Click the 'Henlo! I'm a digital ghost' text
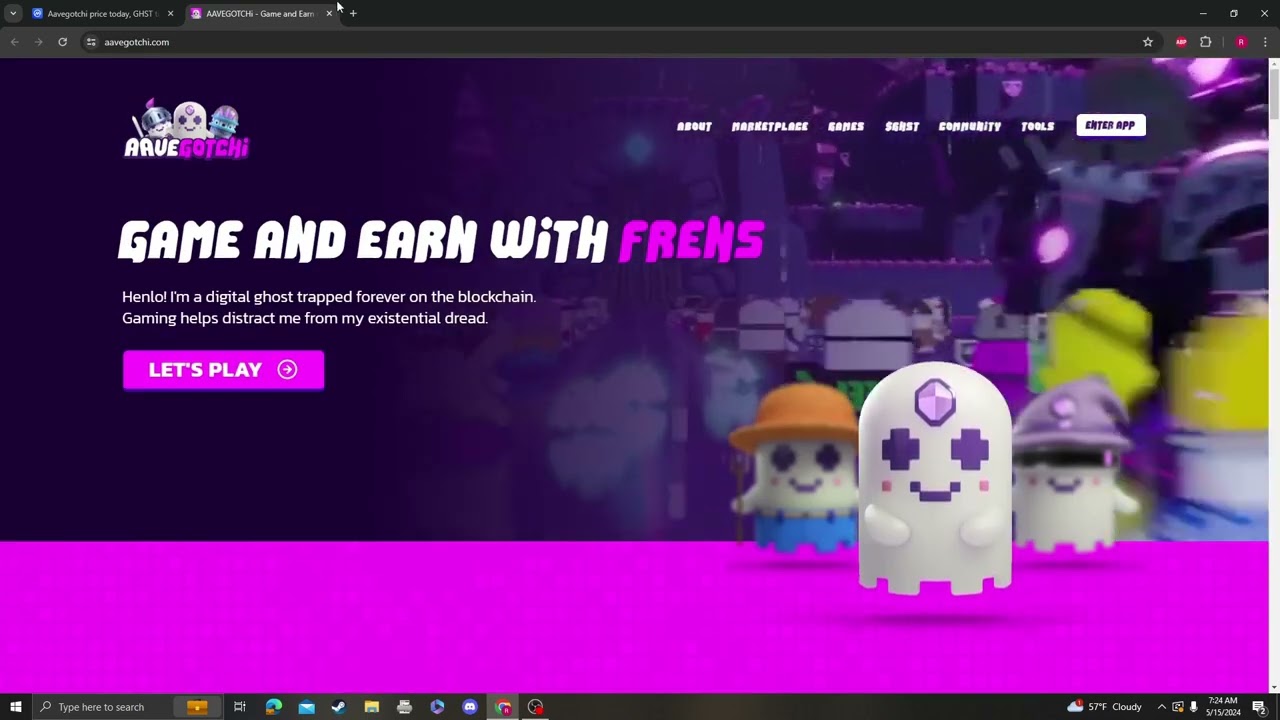This screenshot has height=720, width=1280. pos(329,307)
